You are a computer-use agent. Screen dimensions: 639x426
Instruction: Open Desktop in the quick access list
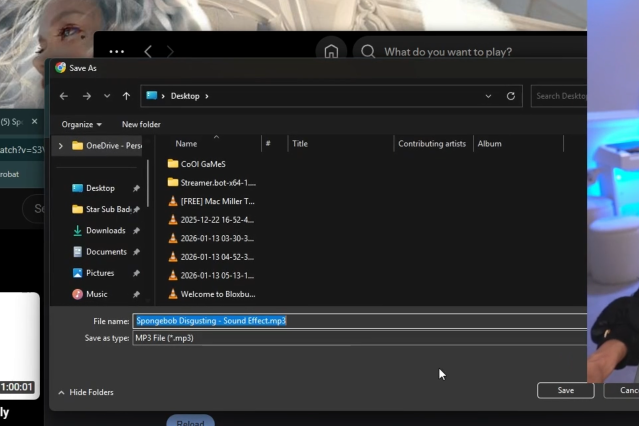pyautogui.click(x=100, y=188)
